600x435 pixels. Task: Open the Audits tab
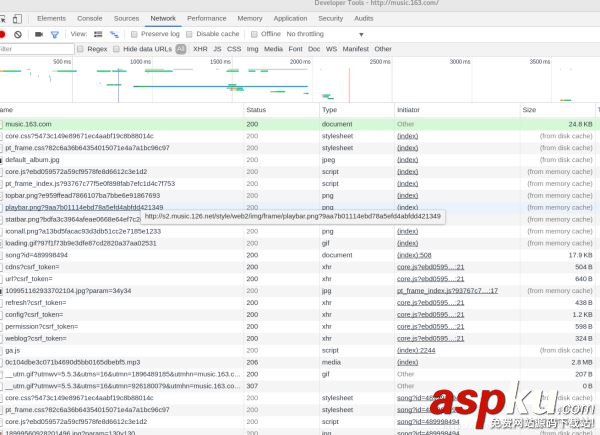point(364,18)
